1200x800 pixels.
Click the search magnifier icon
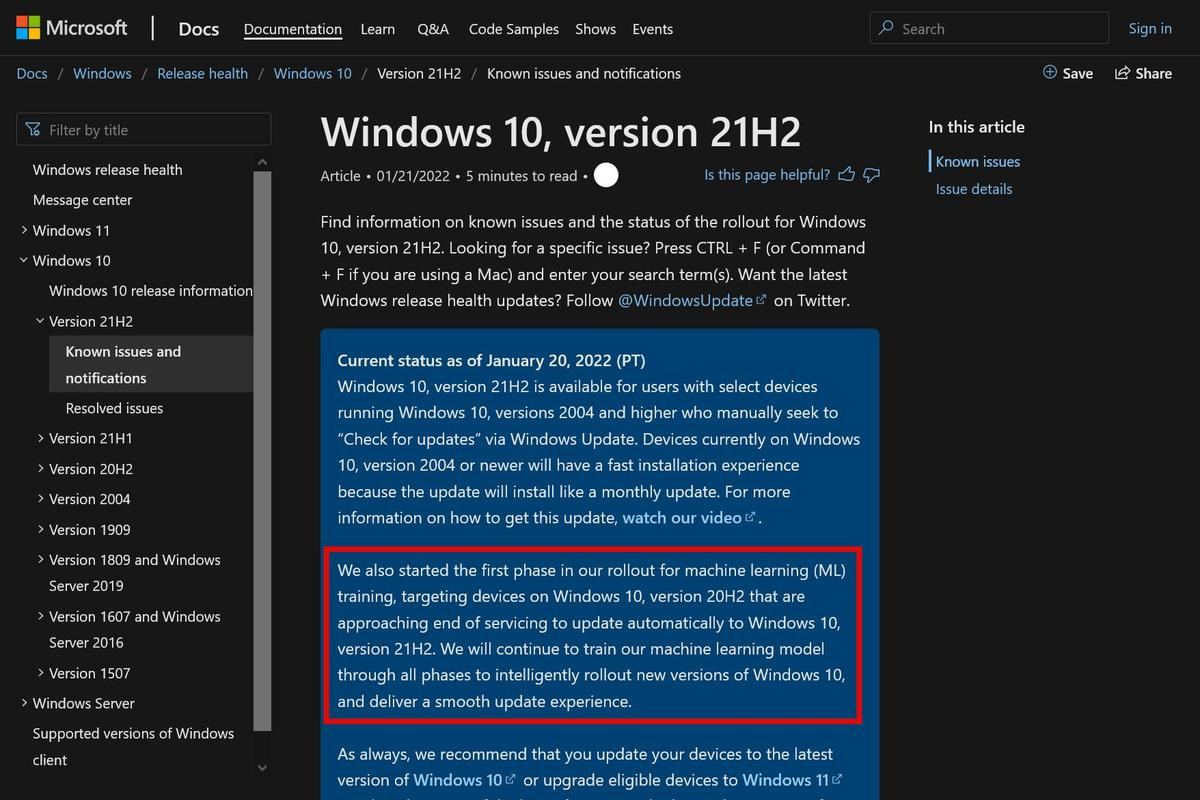coord(886,28)
